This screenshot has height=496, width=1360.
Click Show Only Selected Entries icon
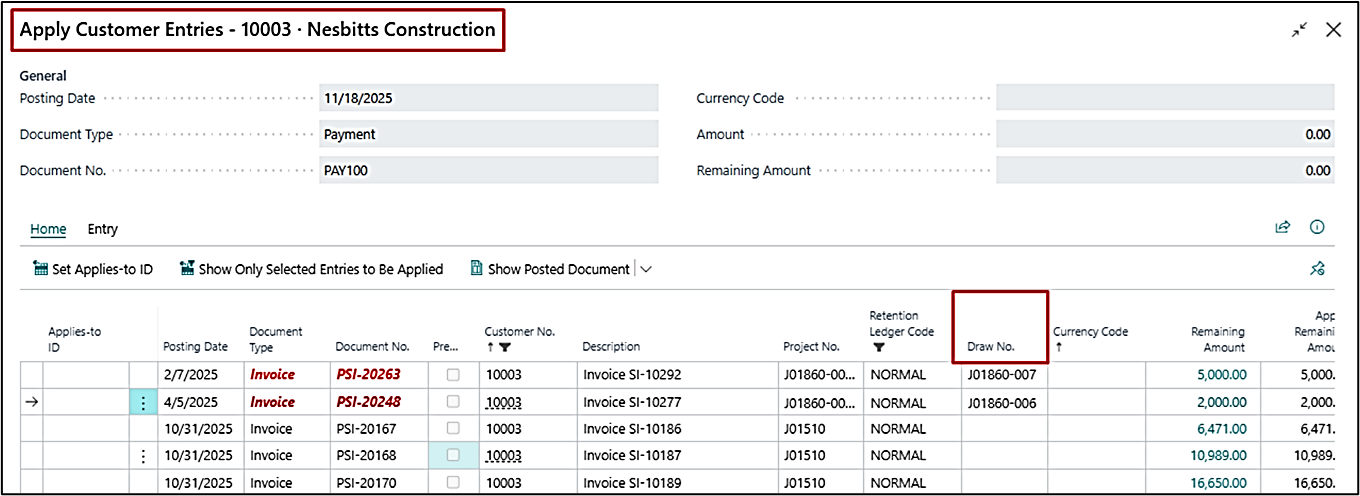(187, 269)
